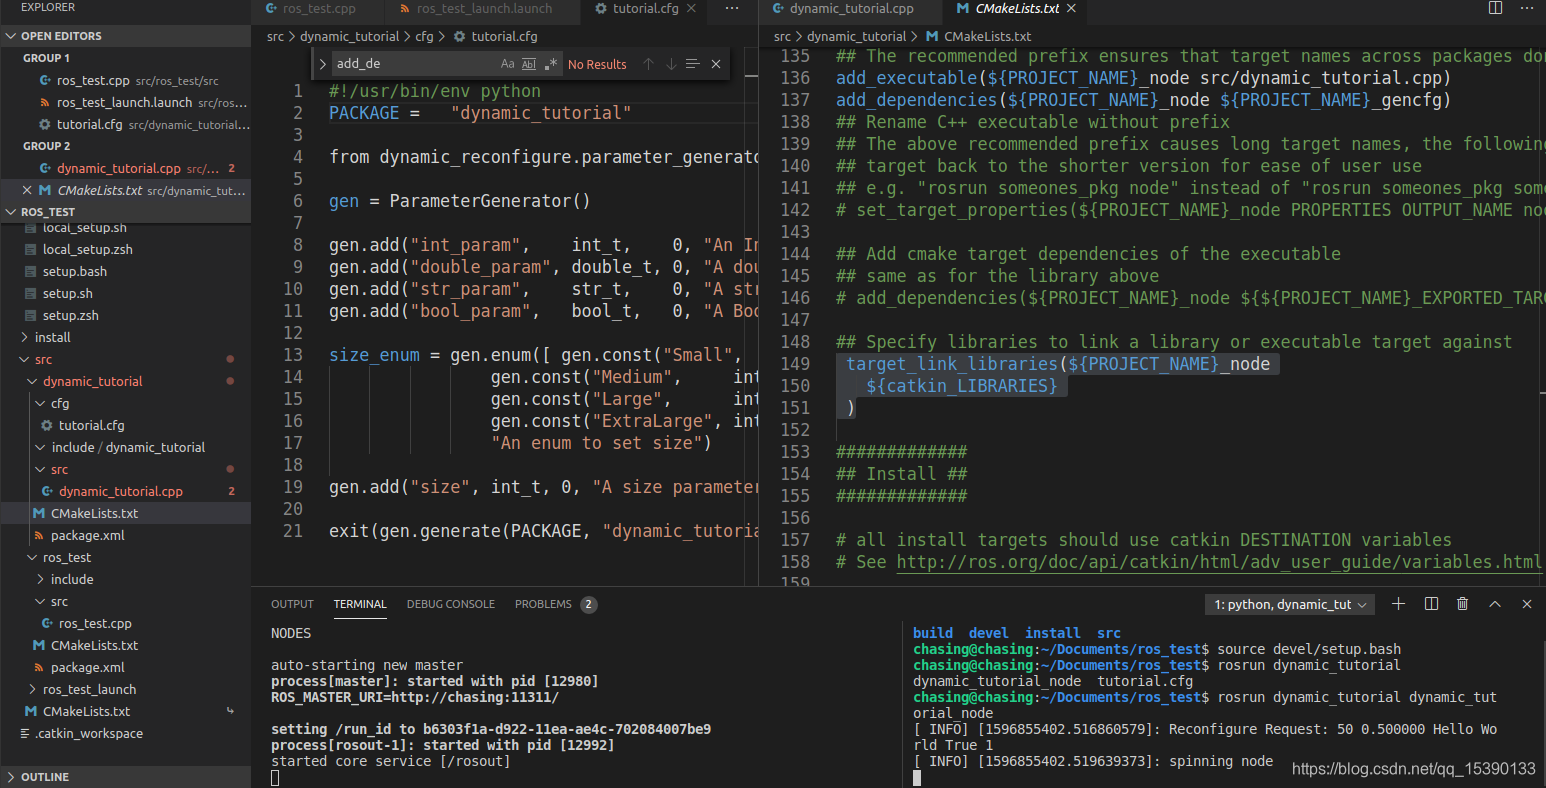
Task: Go to next match arrow
Action: tap(670, 64)
